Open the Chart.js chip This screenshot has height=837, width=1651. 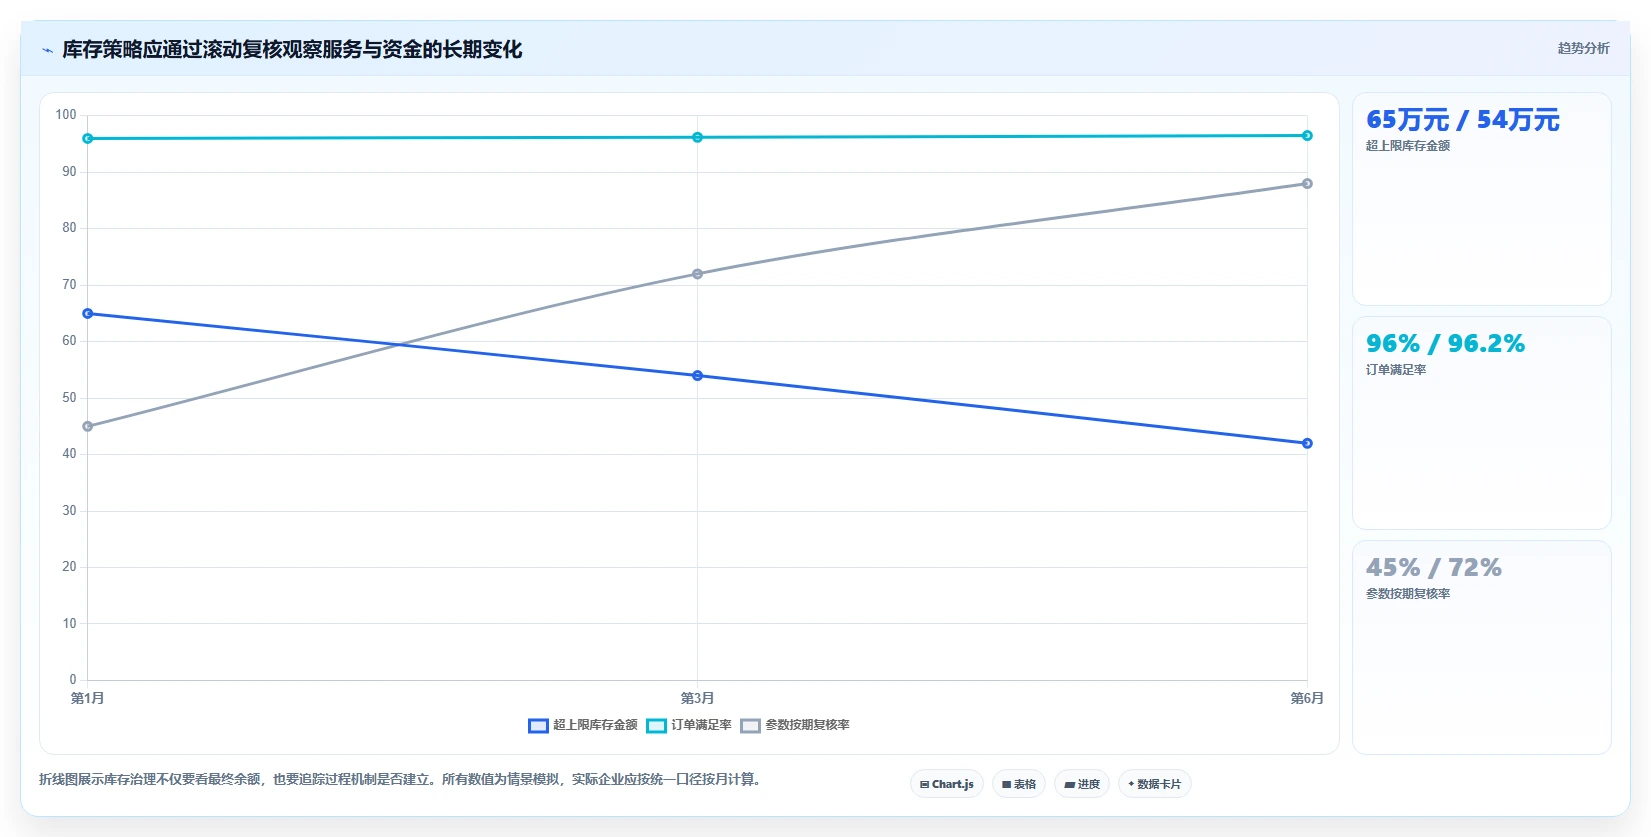[x=947, y=784]
